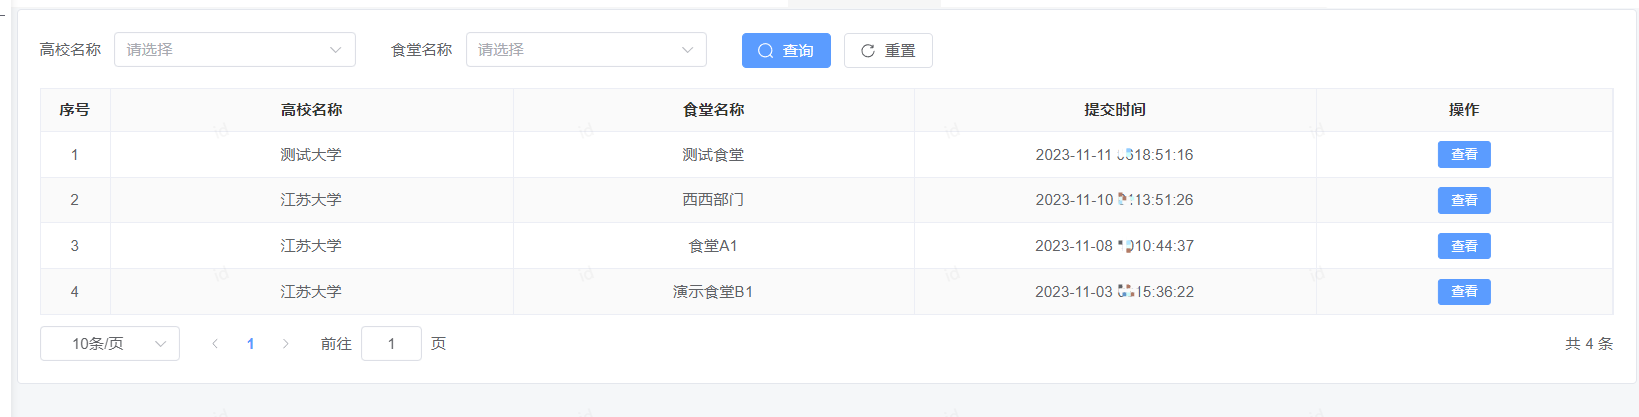Click the 序号 column header
This screenshot has width=1639, height=417.
click(x=75, y=110)
